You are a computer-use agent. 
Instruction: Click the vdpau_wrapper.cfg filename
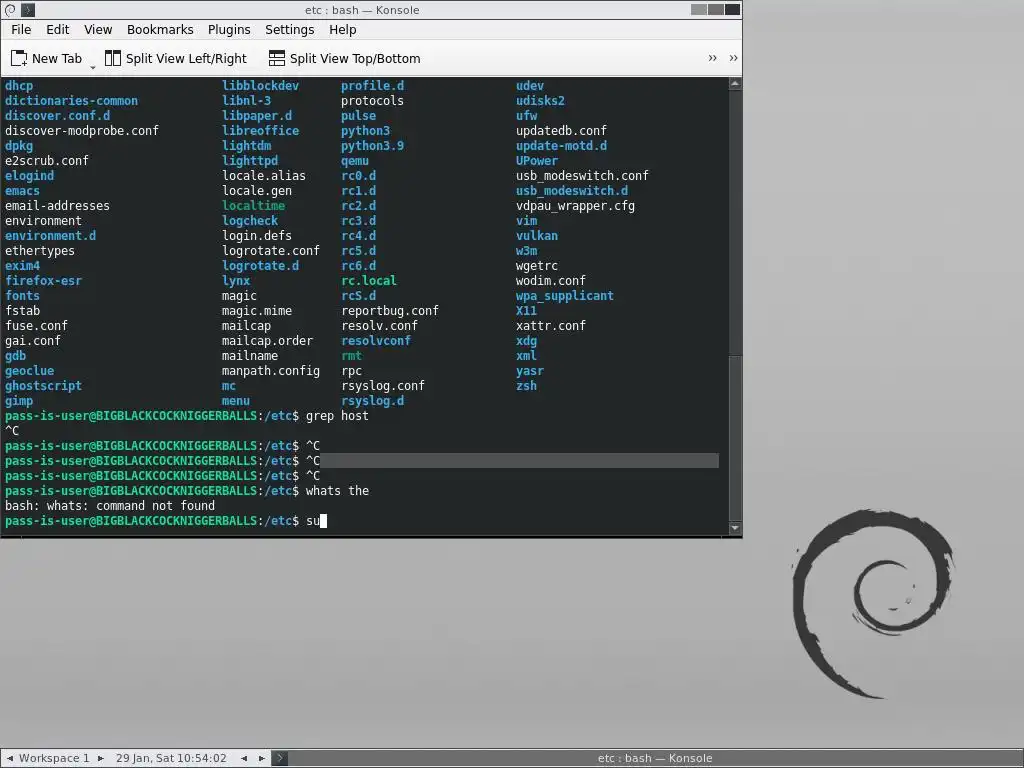575,206
